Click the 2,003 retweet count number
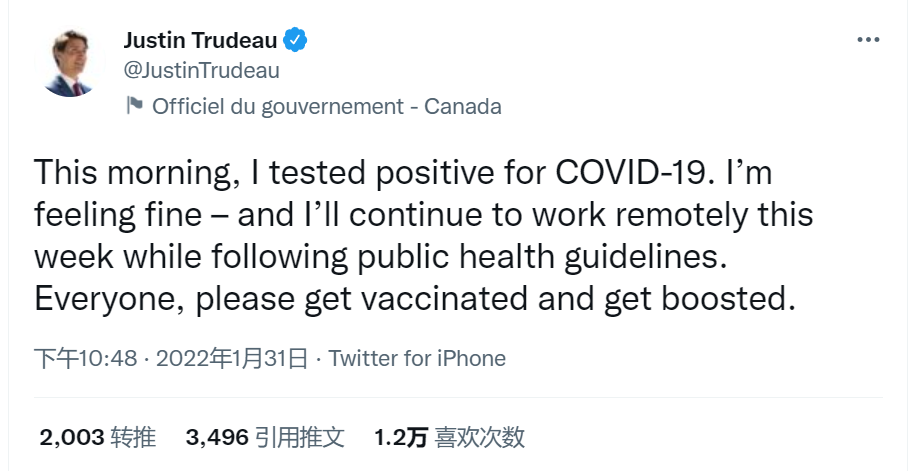This screenshot has height=471, width=913. 72,437
